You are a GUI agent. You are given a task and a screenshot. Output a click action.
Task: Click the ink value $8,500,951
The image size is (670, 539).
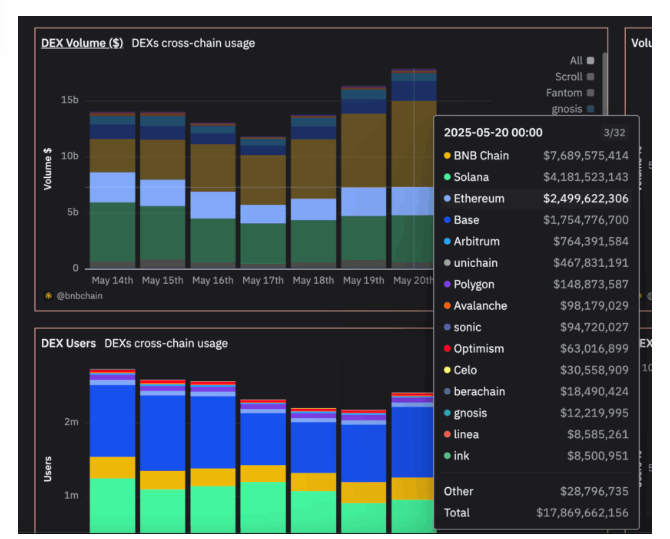[x=597, y=456]
